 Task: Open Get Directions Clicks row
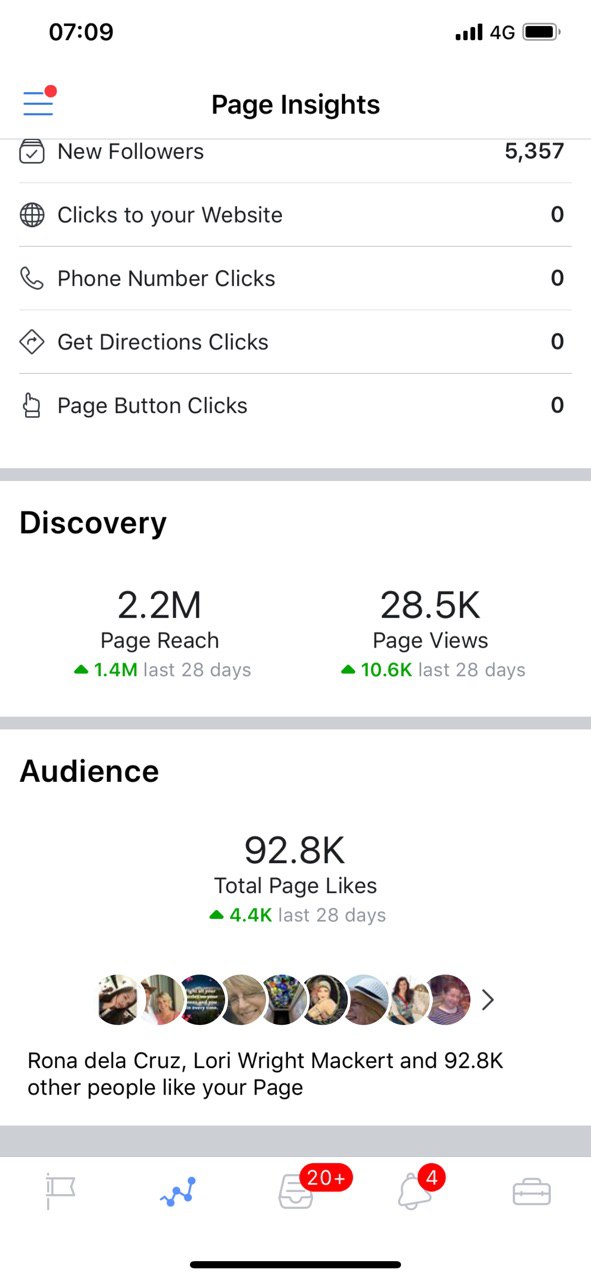295,342
